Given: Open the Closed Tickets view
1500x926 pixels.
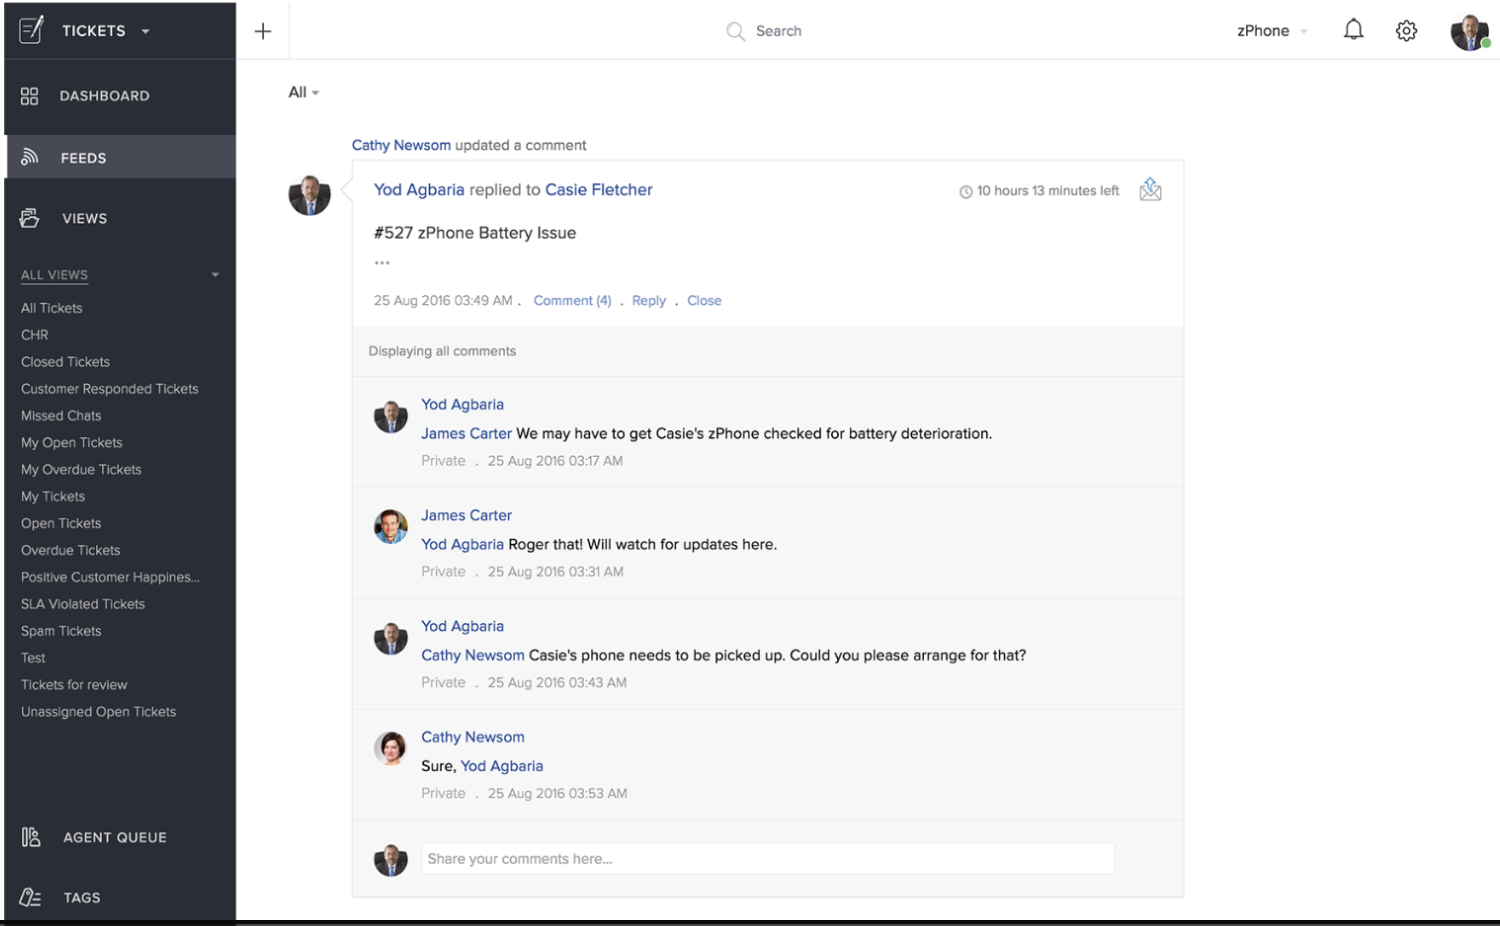Looking at the screenshot, I should tap(65, 362).
